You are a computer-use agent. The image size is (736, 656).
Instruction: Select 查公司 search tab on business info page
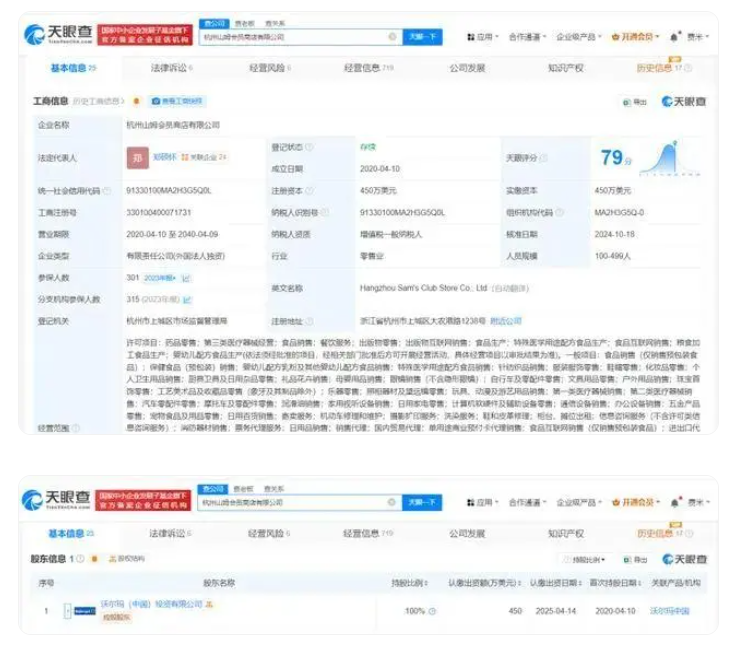click(215, 23)
